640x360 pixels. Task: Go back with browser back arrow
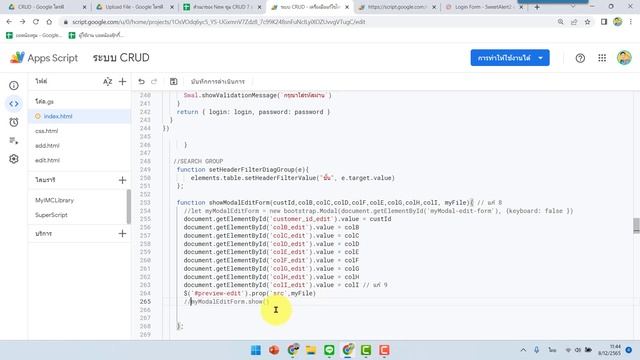pyautogui.click(x=9, y=22)
